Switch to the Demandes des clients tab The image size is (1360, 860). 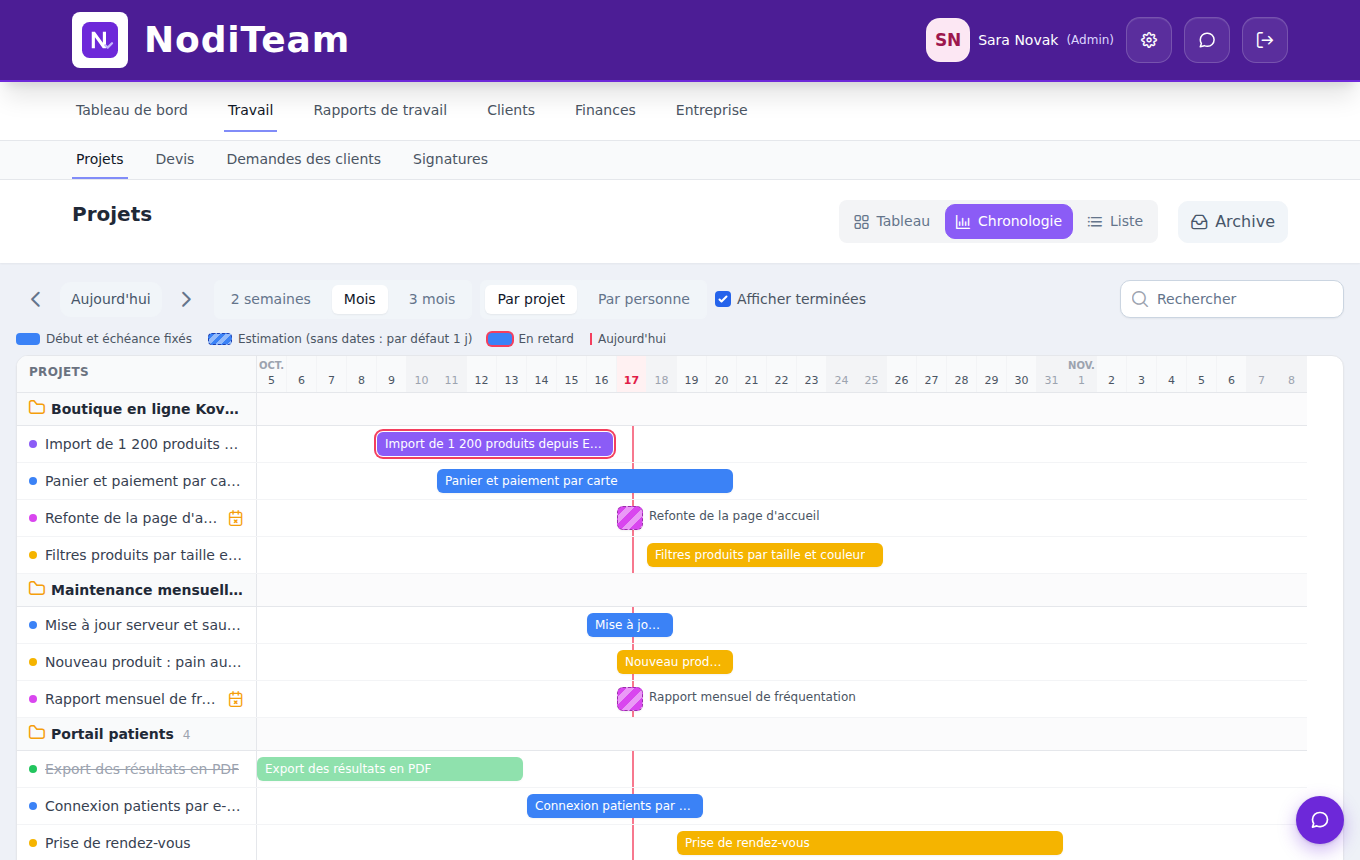[304, 159]
